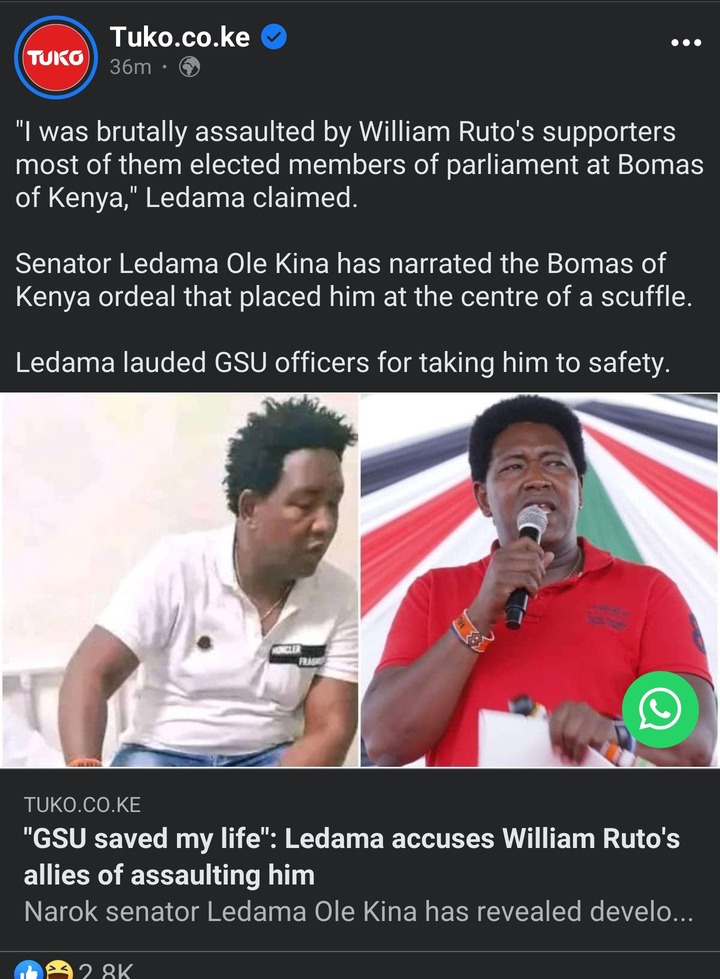
Task: Click the TUKO.CO.KE source domain label
Action: coord(82,805)
